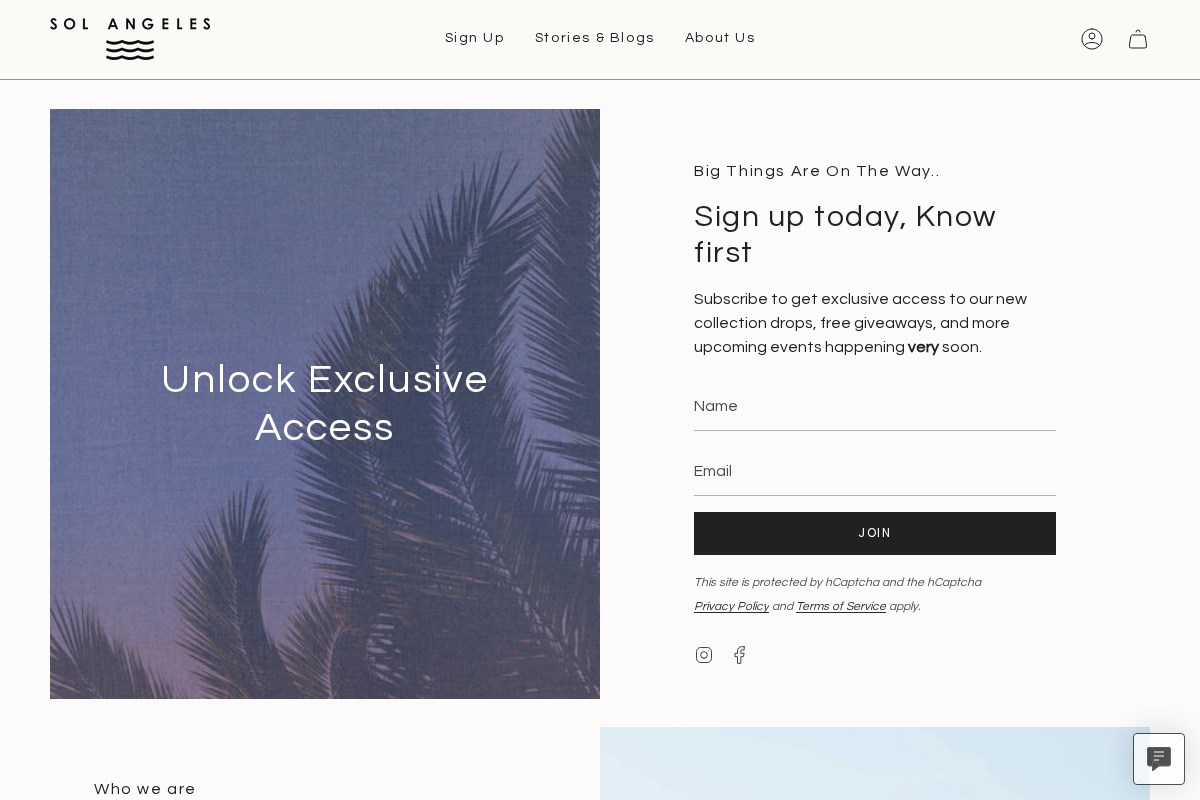Click the 'Who we are' section text
Screen dimensions: 1200x800
(145, 789)
